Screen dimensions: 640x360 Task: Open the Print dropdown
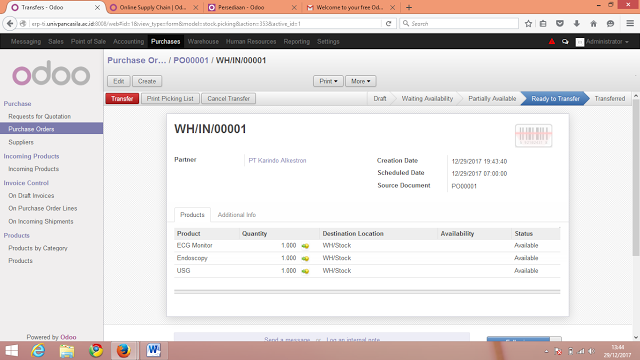328,81
